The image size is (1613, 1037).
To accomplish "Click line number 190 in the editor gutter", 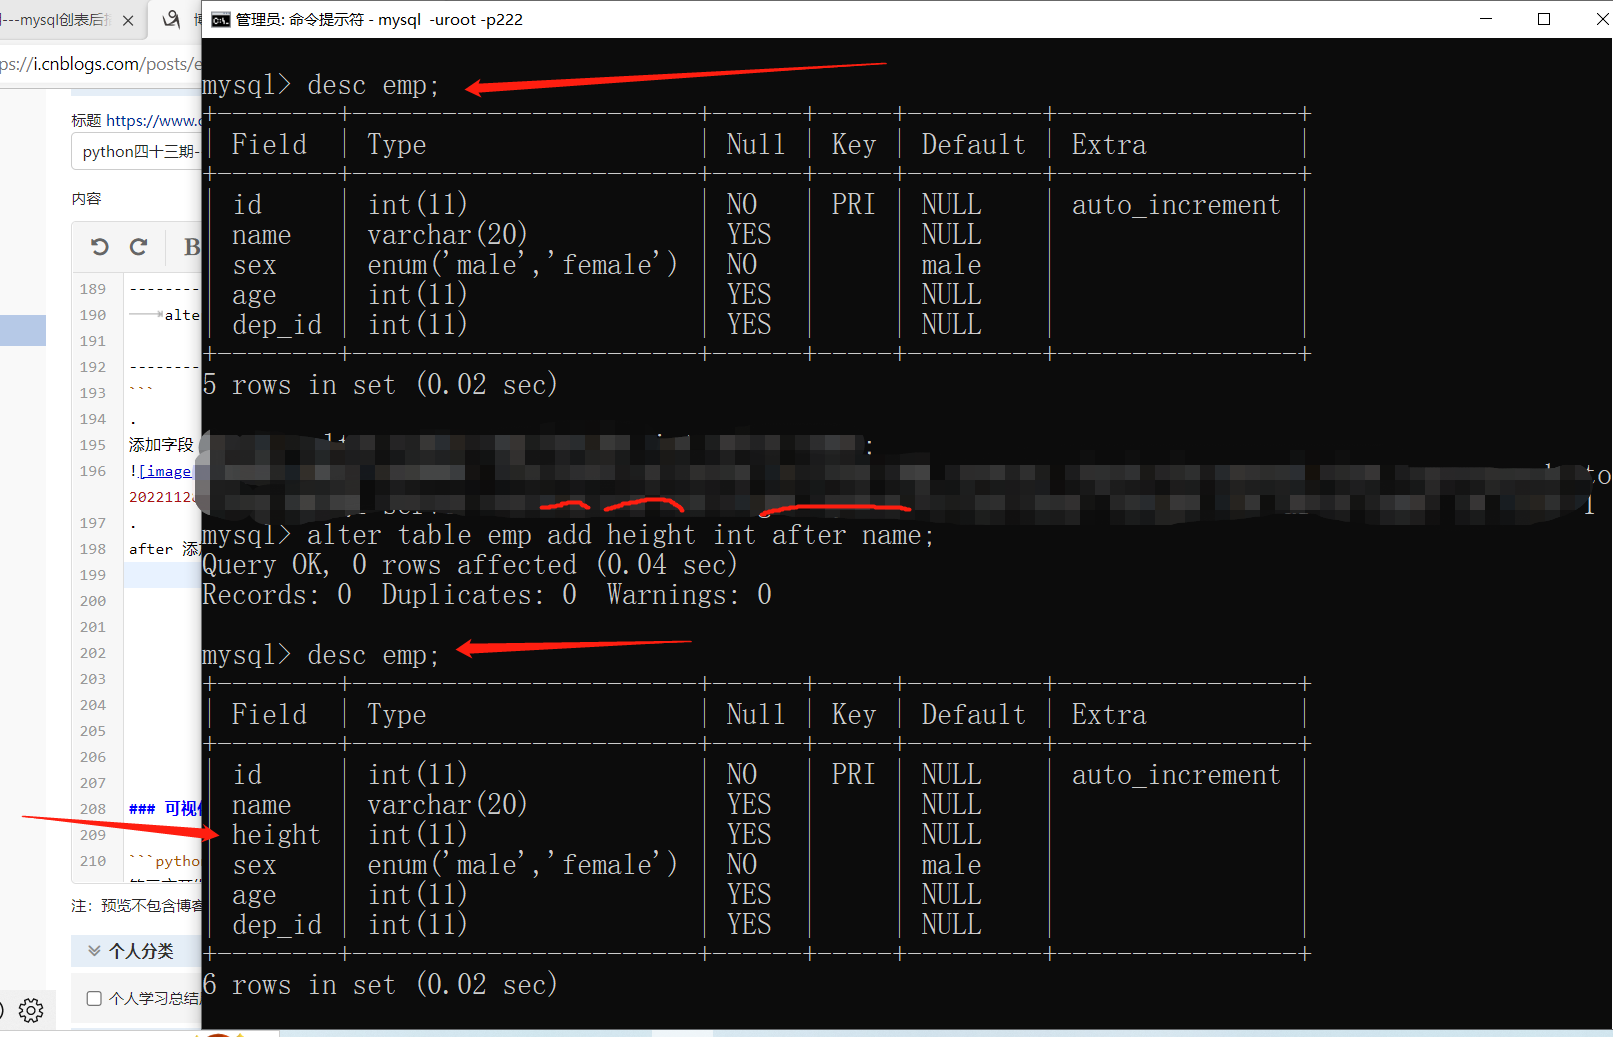I will coord(93,315).
